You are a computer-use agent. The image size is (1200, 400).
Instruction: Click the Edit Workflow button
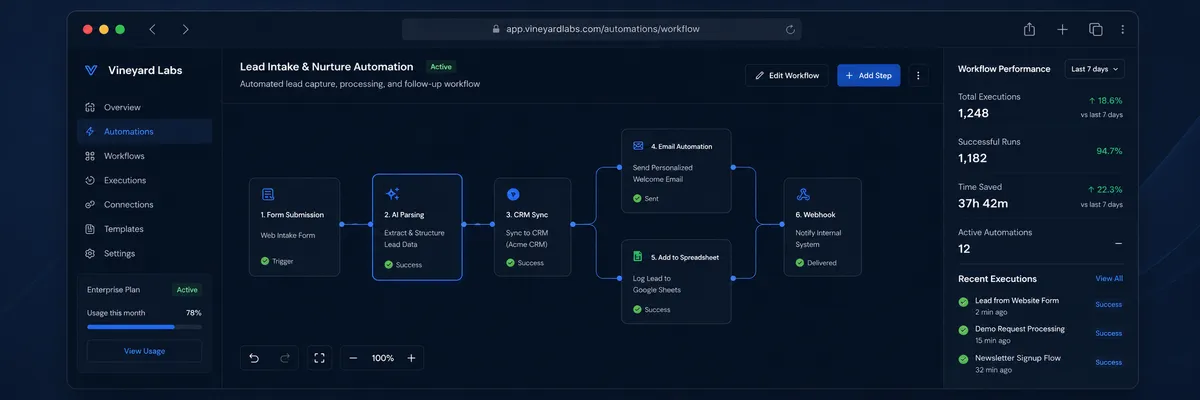787,75
